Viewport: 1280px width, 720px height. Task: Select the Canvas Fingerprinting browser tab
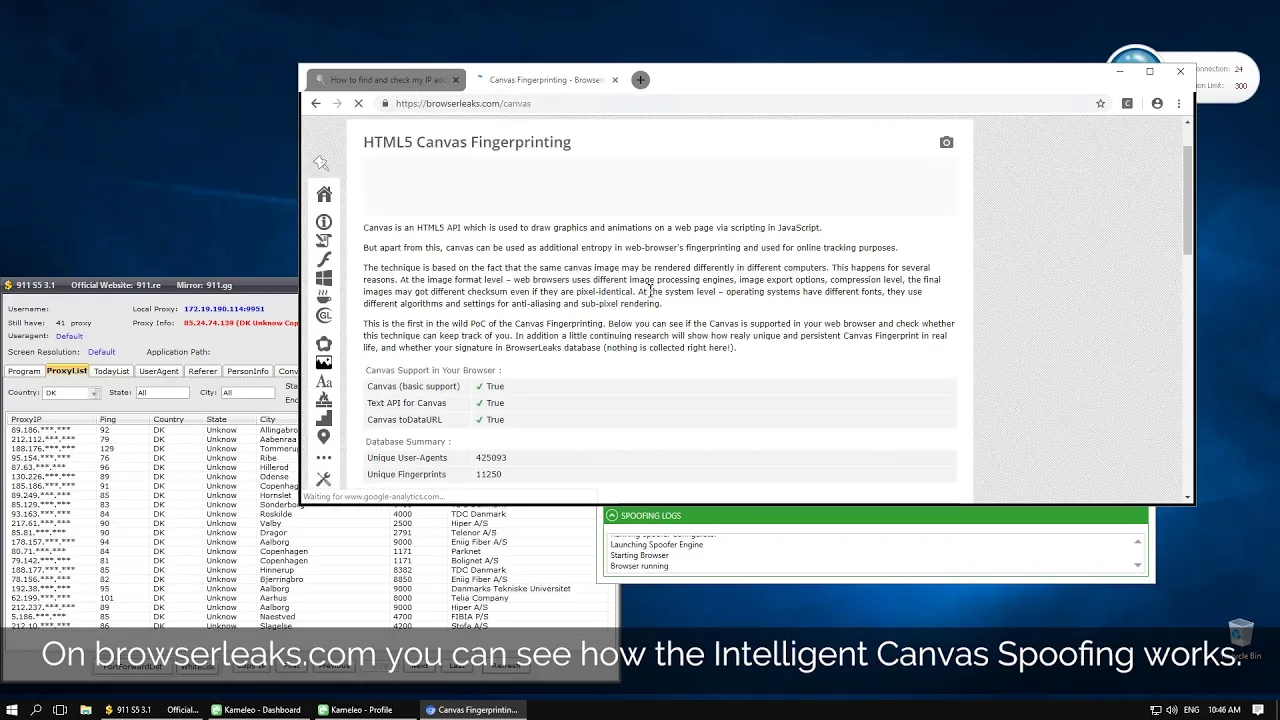(x=546, y=80)
